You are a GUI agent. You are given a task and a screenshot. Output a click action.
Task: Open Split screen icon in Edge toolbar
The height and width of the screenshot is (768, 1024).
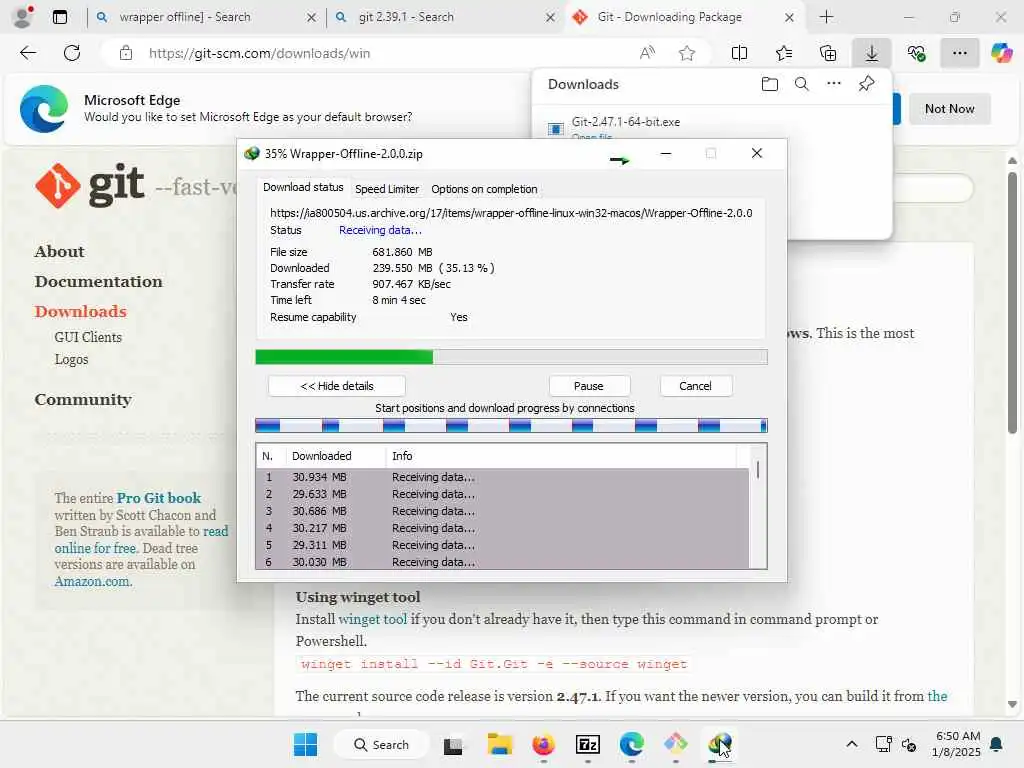click(739, 53)
